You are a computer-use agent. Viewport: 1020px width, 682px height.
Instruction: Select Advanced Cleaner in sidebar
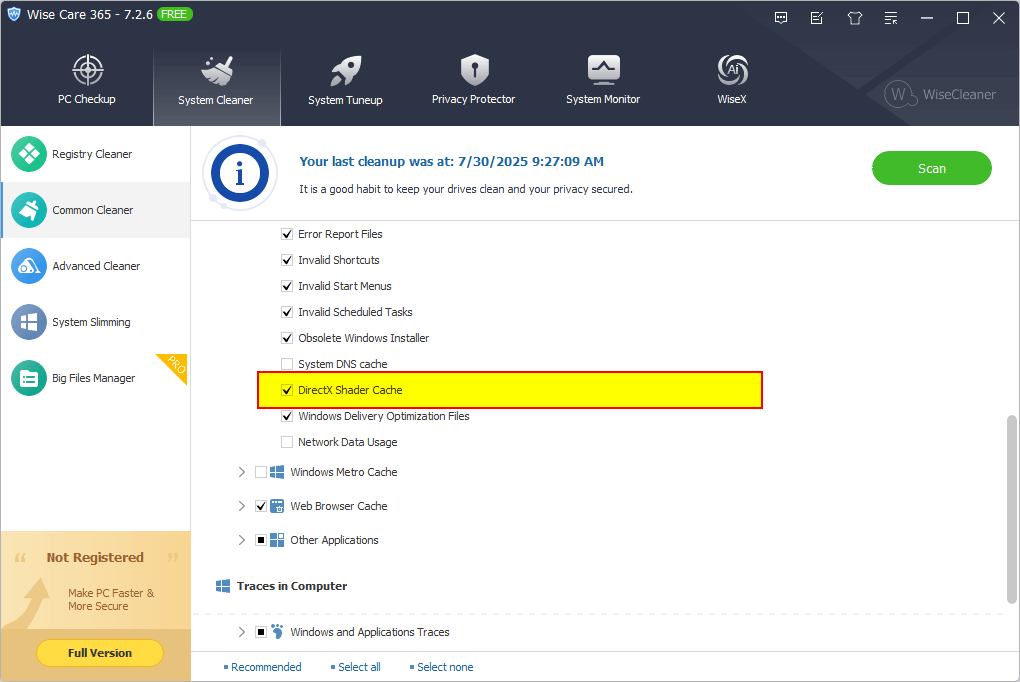96,266
